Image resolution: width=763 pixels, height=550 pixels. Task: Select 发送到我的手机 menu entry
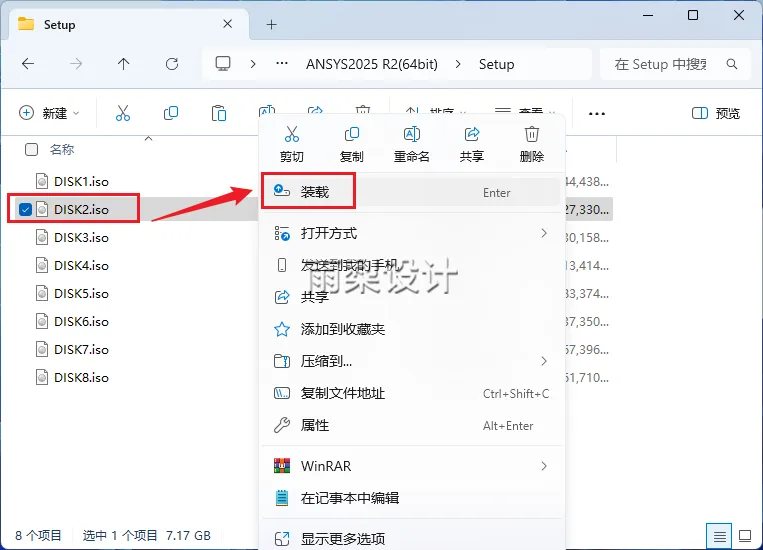click(412, 265)
